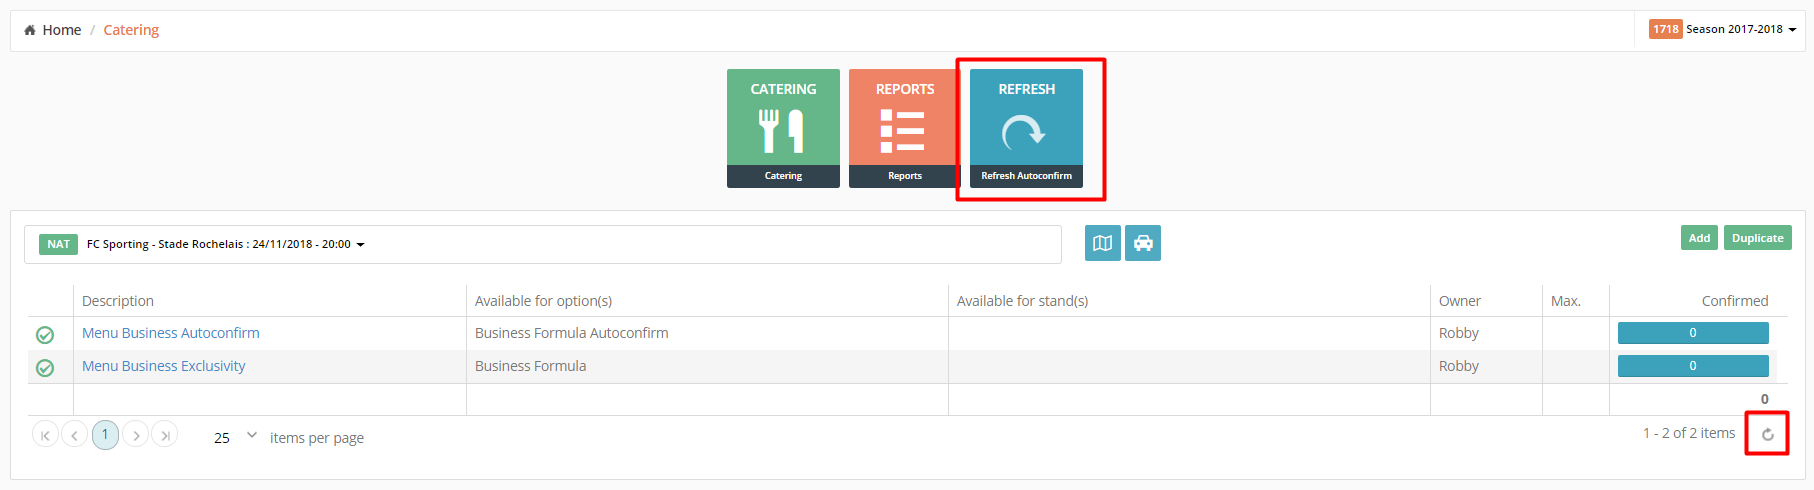
Task: Click the NAT badge
Action: tap(58, 244)
